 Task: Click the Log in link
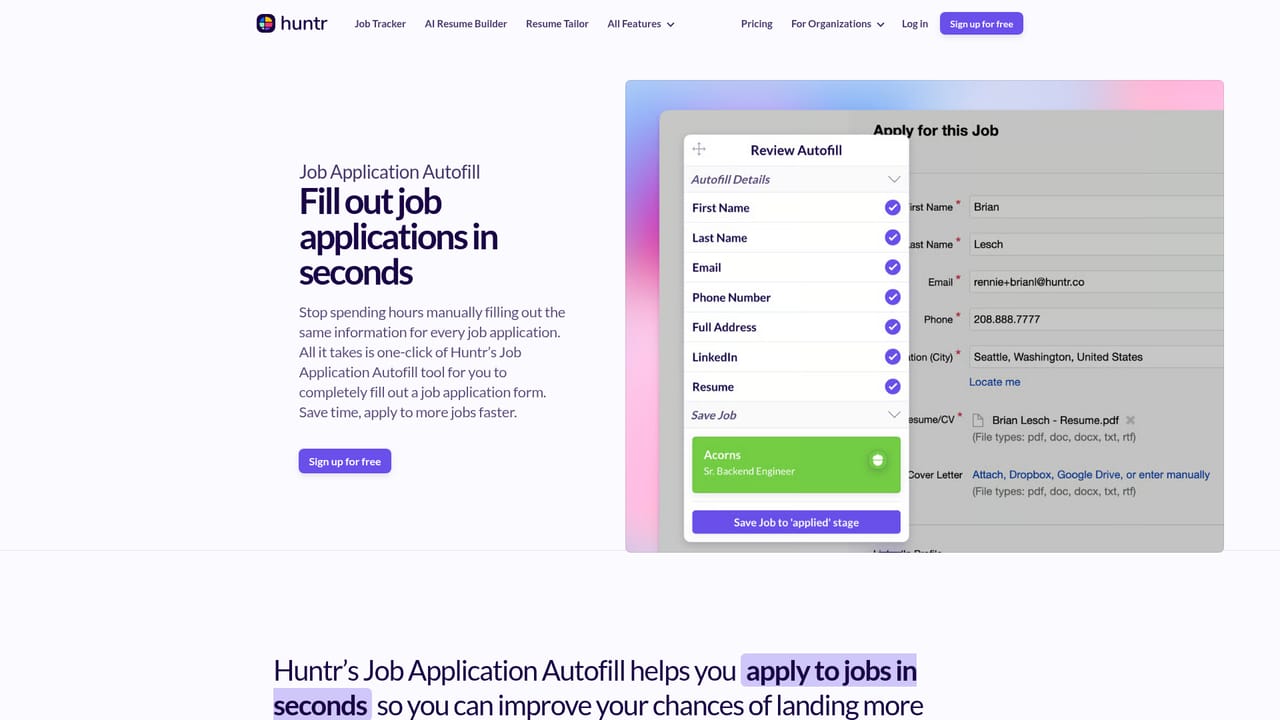tap(915, 24)
